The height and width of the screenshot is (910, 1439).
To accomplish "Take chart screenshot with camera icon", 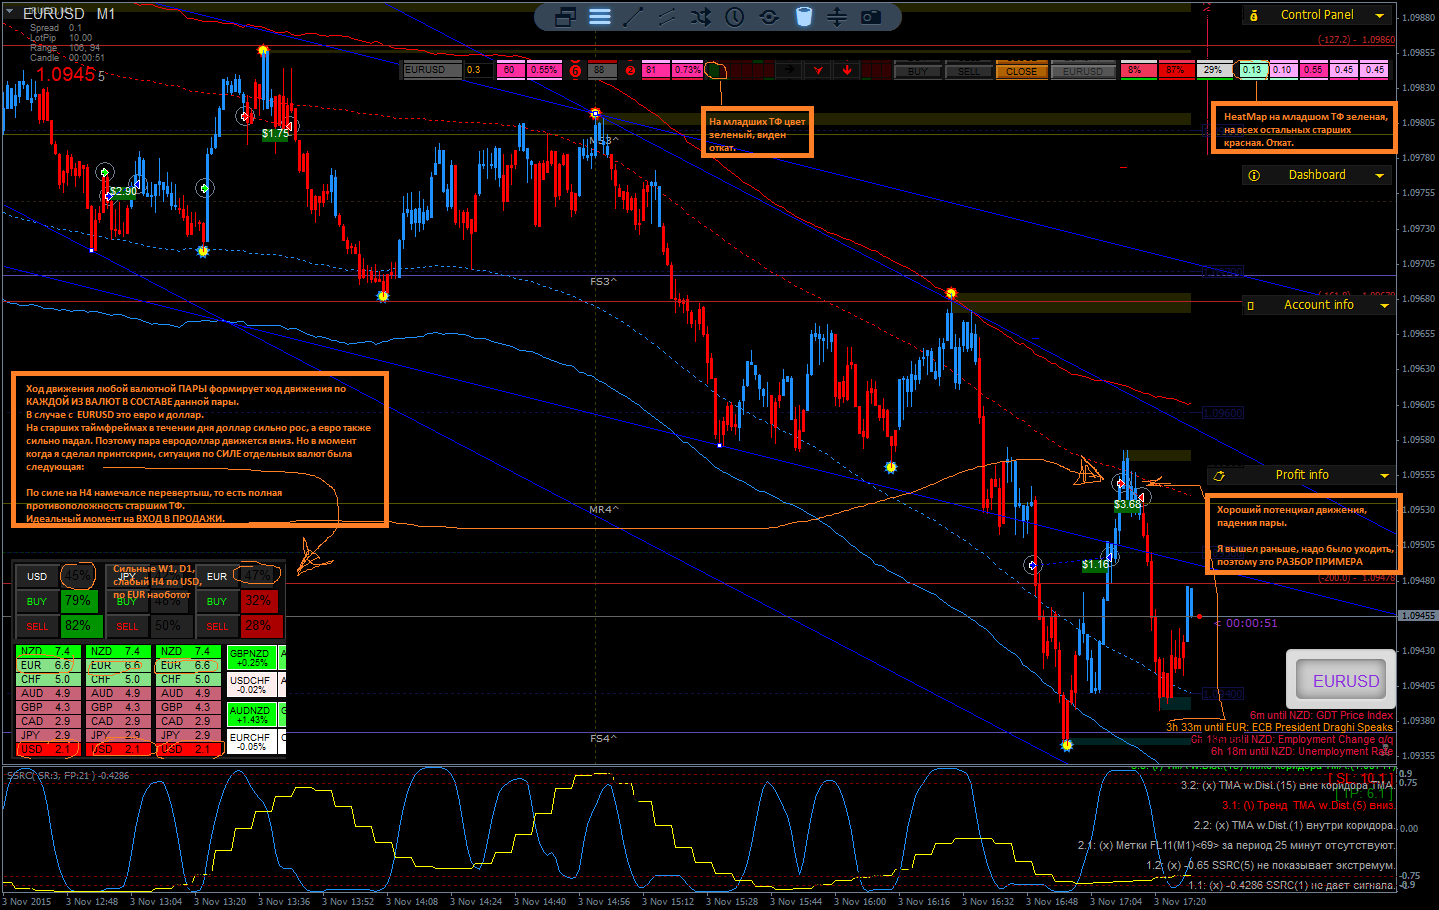I will [x=871, y=17].
